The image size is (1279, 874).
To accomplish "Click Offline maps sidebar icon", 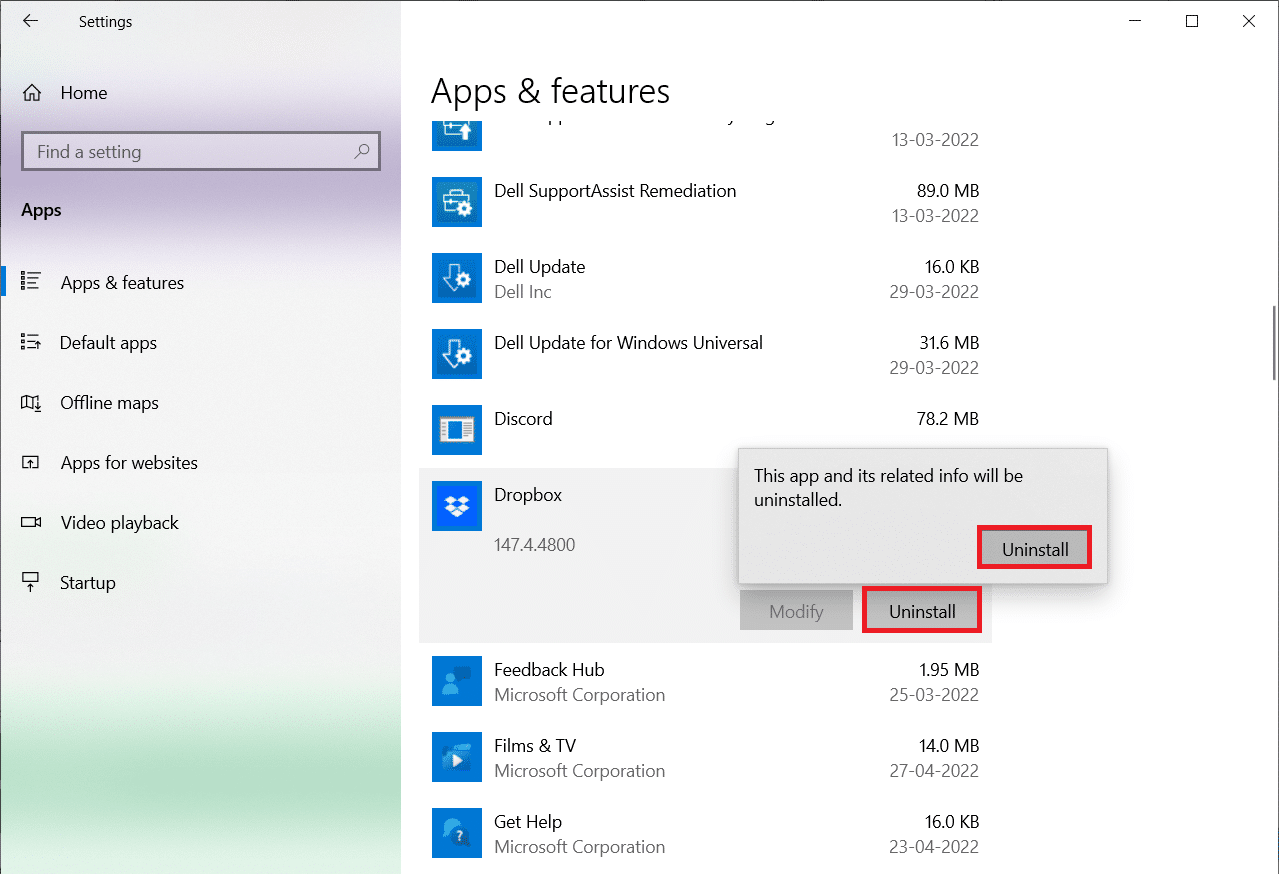I will point(30,402).
